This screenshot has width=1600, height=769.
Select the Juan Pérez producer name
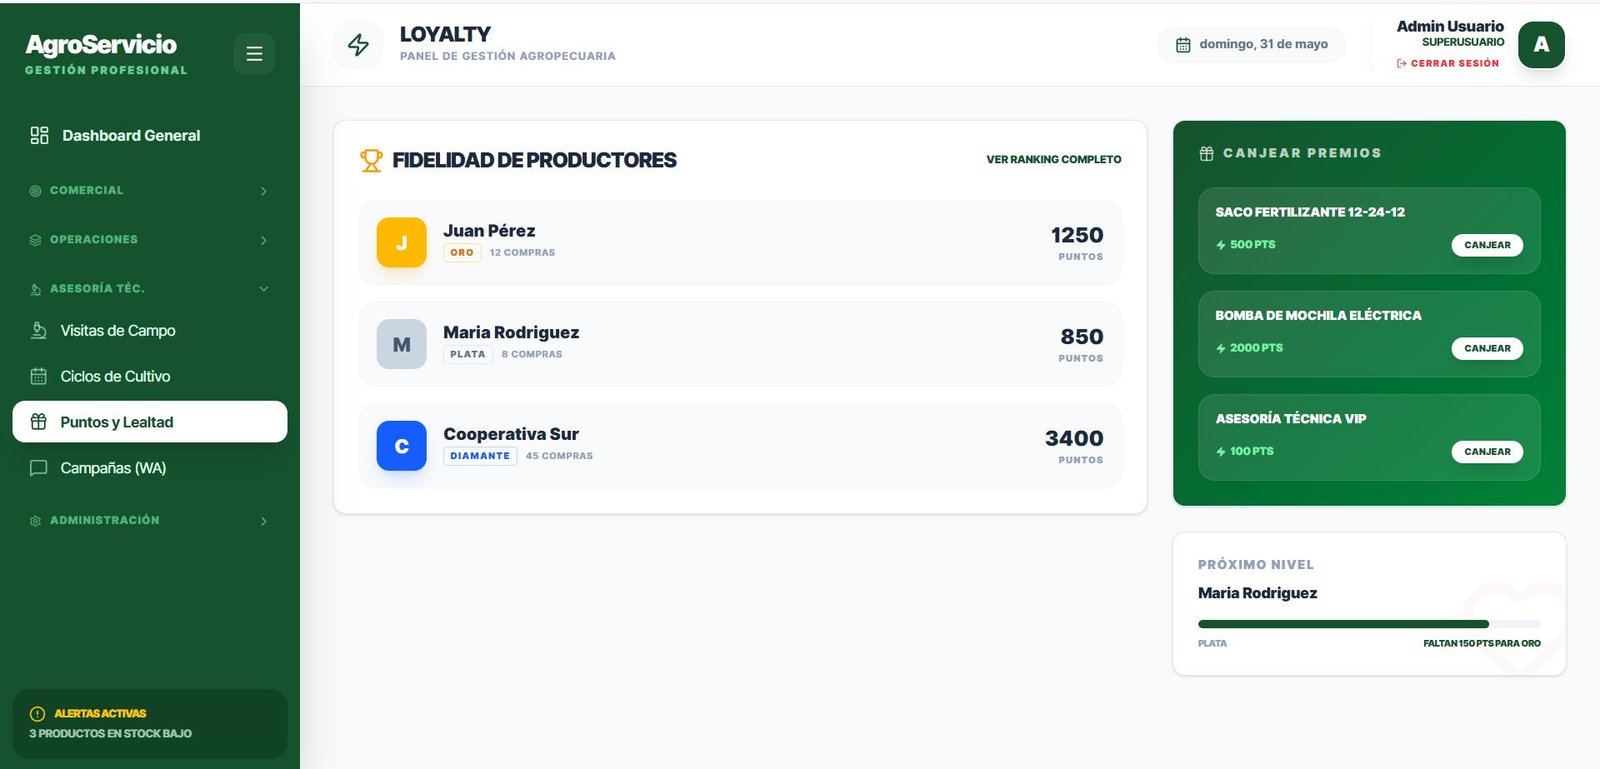click(x=489, y=231)
